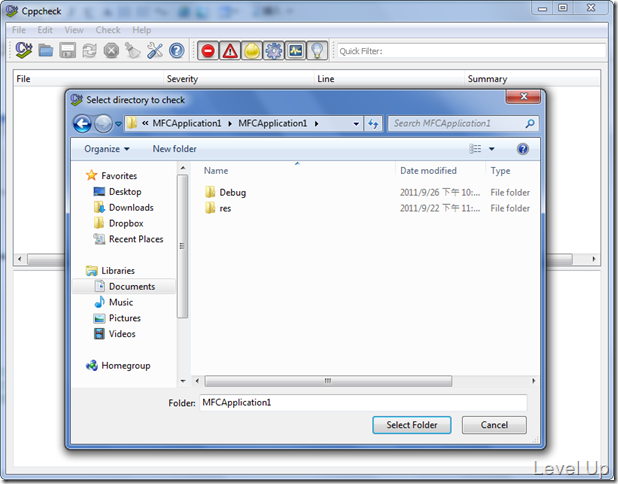618x484 pixels.
Task: Click the Stop checking toolbar icon
Action: (x=112, y=51)
